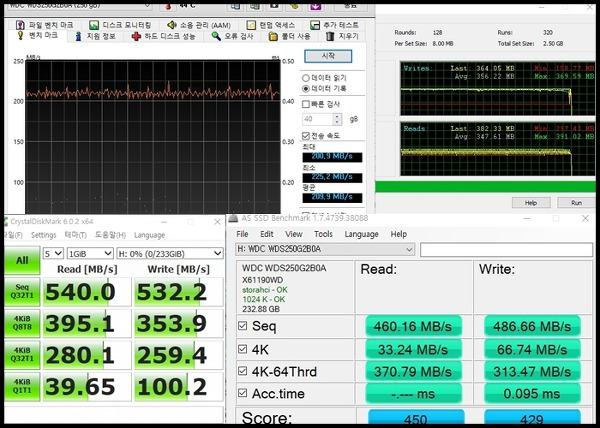Run the 4KiB Q1T1 test

[x=22, y=386]
